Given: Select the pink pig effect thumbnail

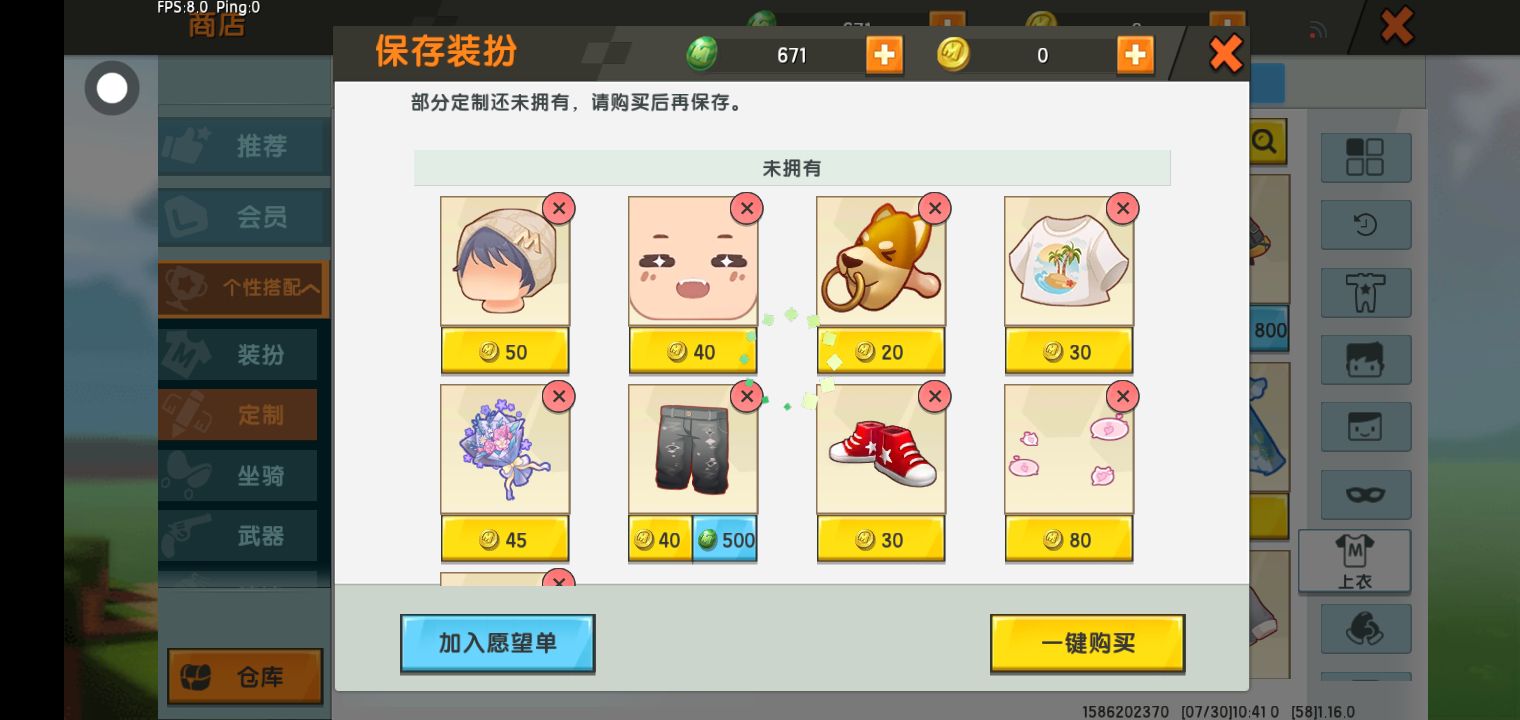Looking at the screenshot, I should [x=1069, y=450].
